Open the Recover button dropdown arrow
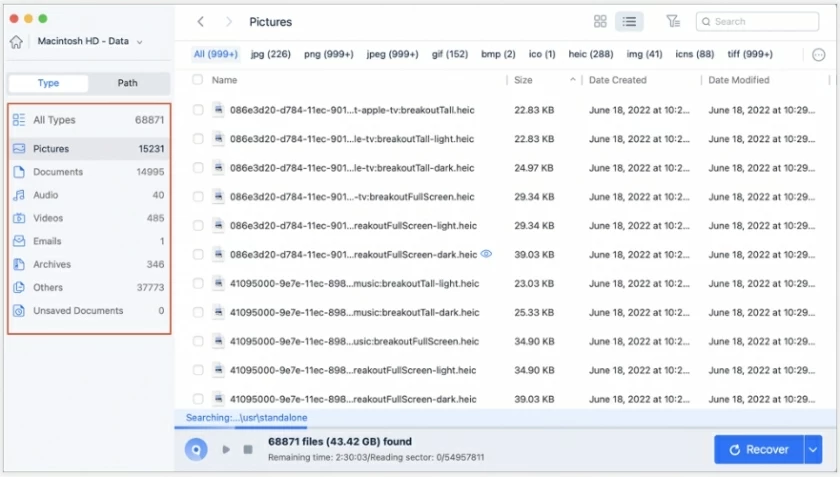This screenshot has height=477, width=840. point(812,449)
